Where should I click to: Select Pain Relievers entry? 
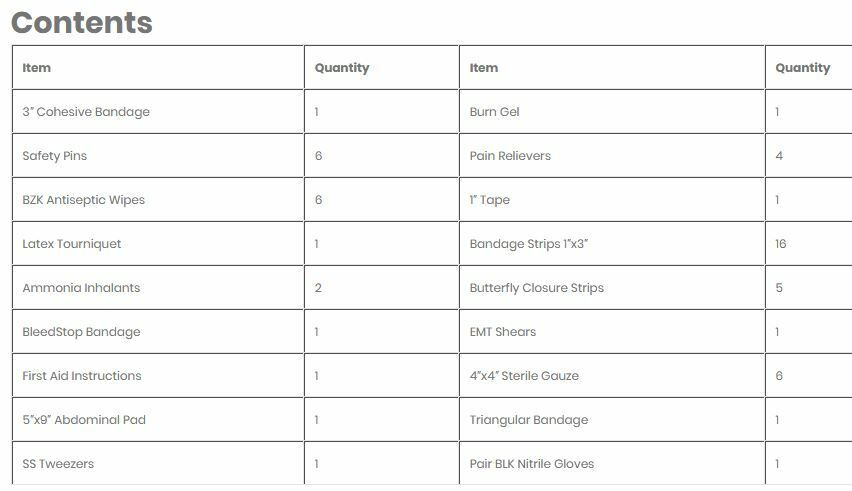tap(510, 156)
